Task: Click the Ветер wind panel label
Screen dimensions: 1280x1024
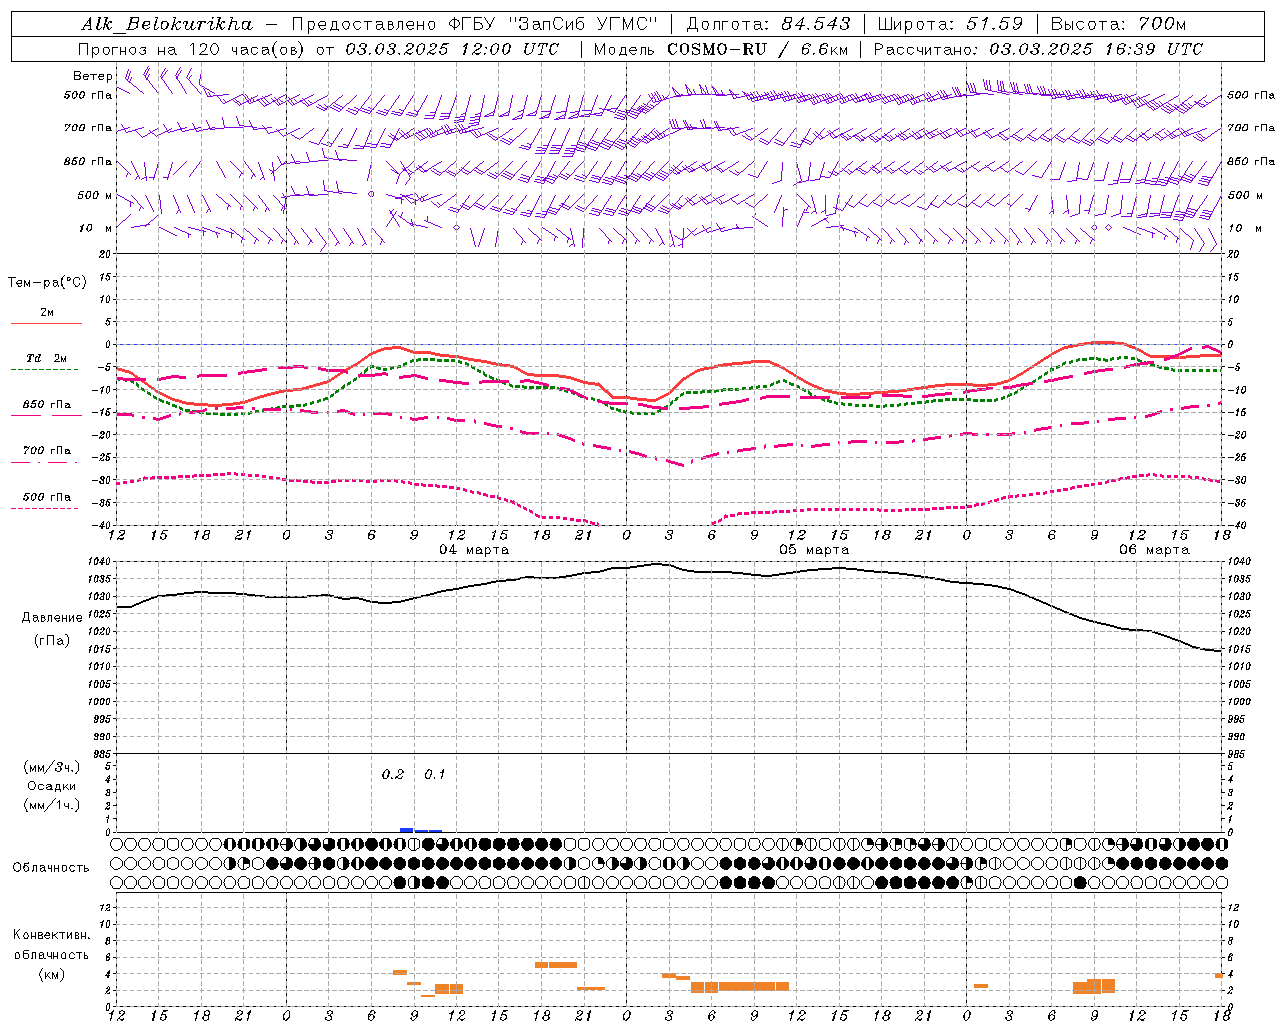Action: pos(93,76)
